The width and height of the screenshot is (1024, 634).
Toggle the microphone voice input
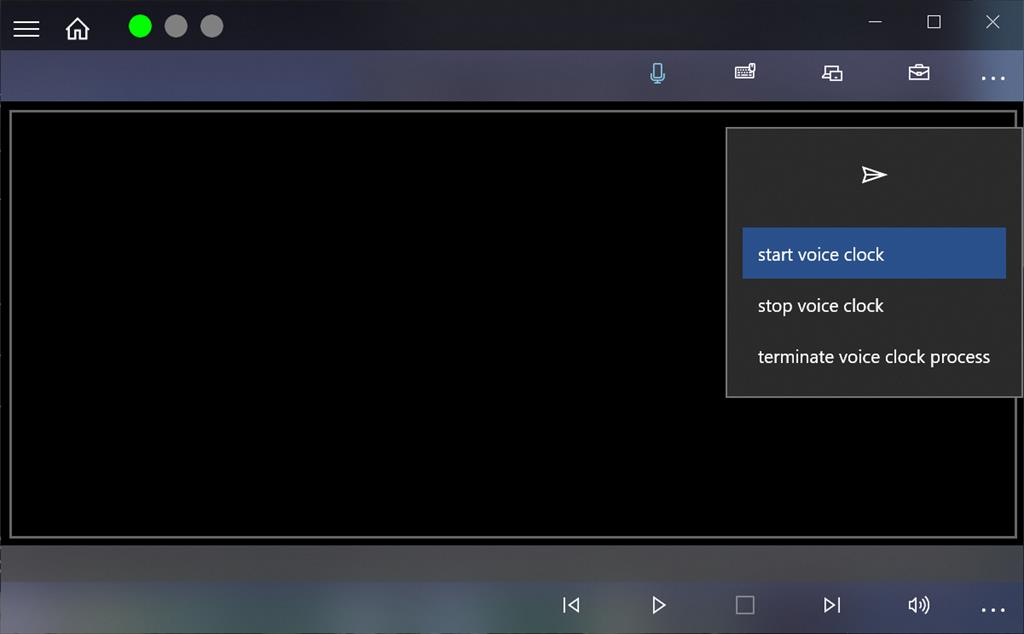pos(657,73)
